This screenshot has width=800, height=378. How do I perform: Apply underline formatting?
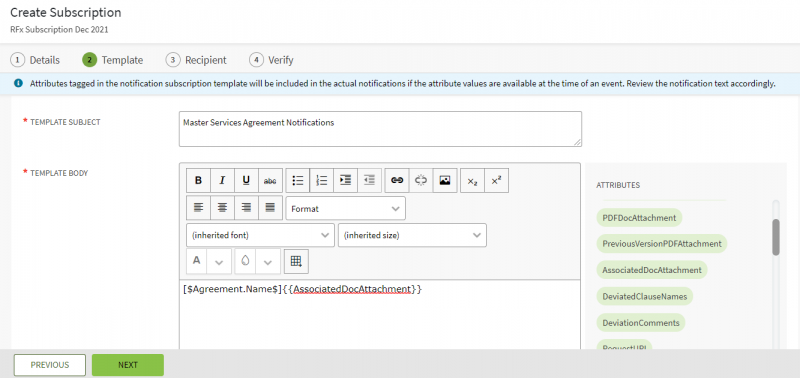pyautogui.click(x=246, y=180)
